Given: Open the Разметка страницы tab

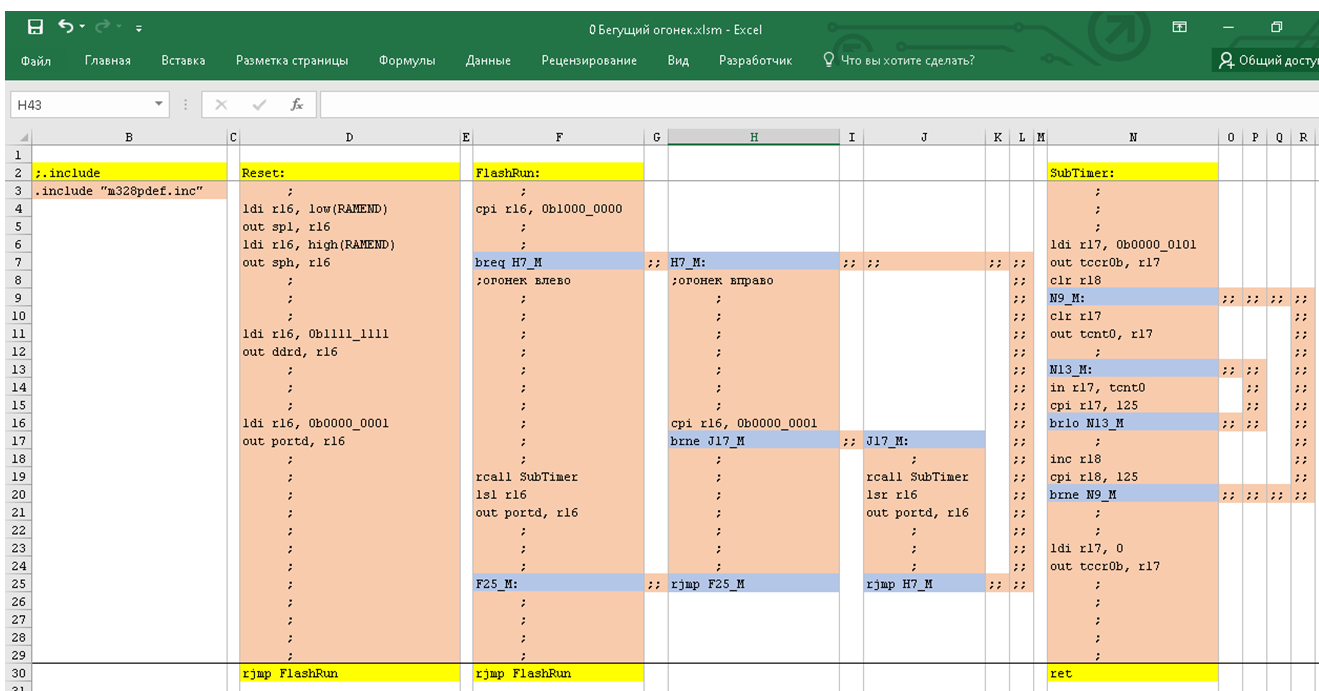Looking at the screenshot, I should pyautogui.click(x=292, y=61).
